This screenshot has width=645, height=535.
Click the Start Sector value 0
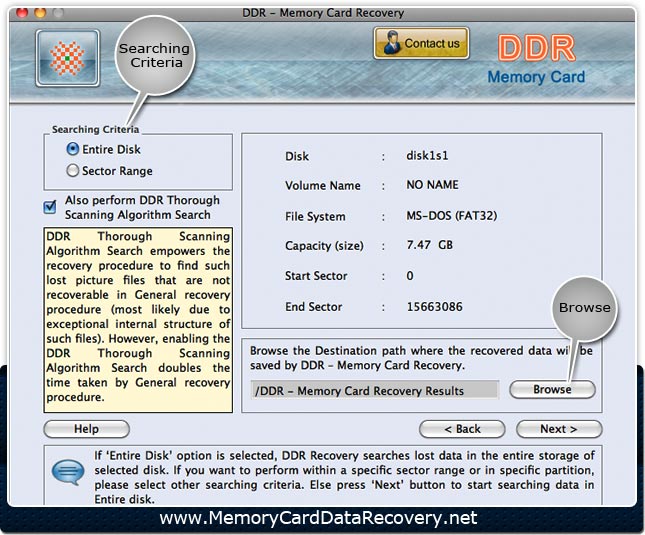tap(410, 276)
